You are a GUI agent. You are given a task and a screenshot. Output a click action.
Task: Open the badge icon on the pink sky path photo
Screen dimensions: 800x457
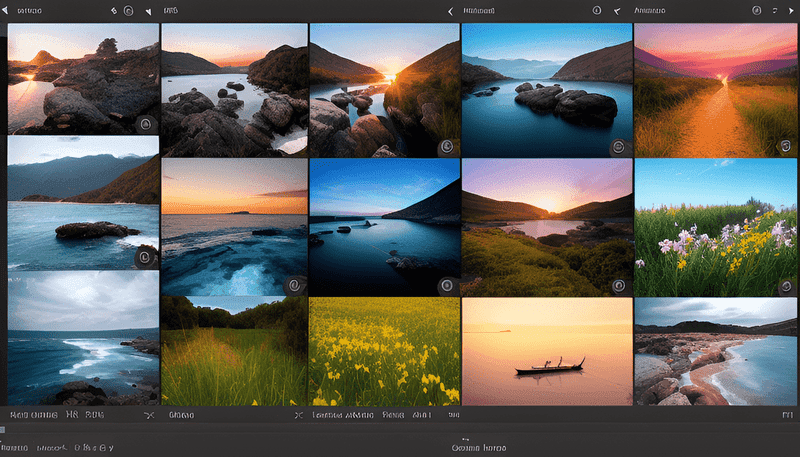pyautogui.click(x=786, y=146)
